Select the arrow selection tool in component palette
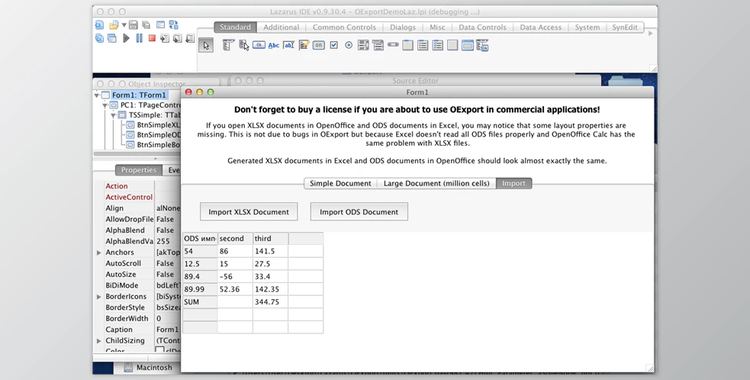The width and height of the screenshot is (750, 380). (x=206, y=45)
